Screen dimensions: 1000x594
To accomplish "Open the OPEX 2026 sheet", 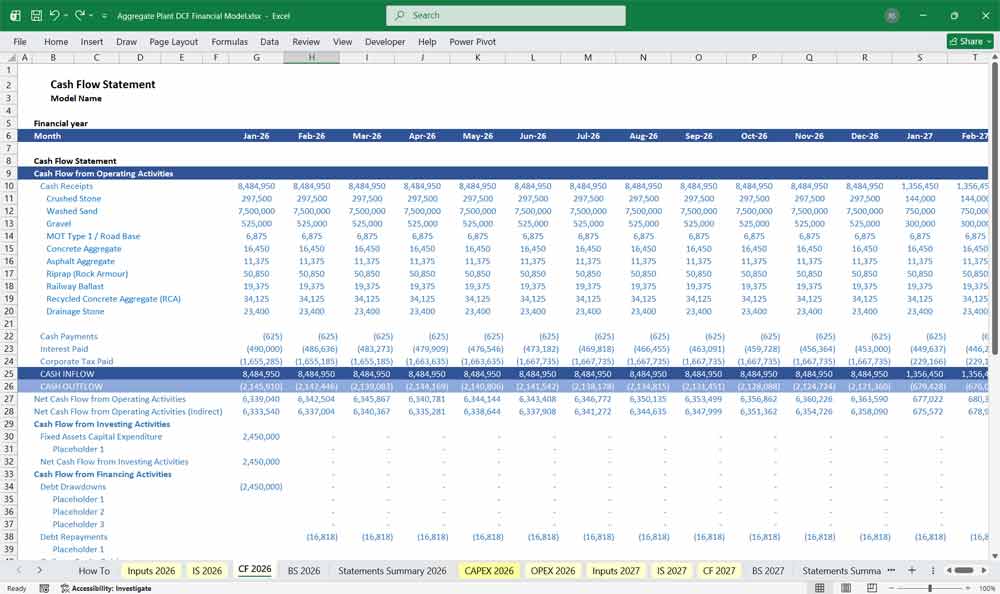I will pos(553,571).
